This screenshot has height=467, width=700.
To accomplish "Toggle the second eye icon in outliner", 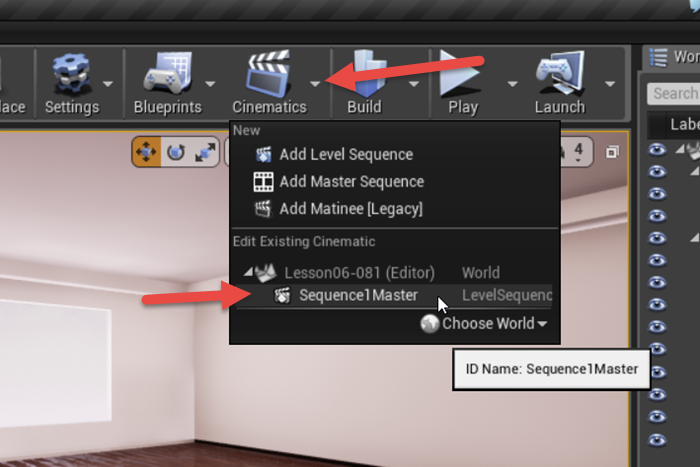I will tap(657, 171).
